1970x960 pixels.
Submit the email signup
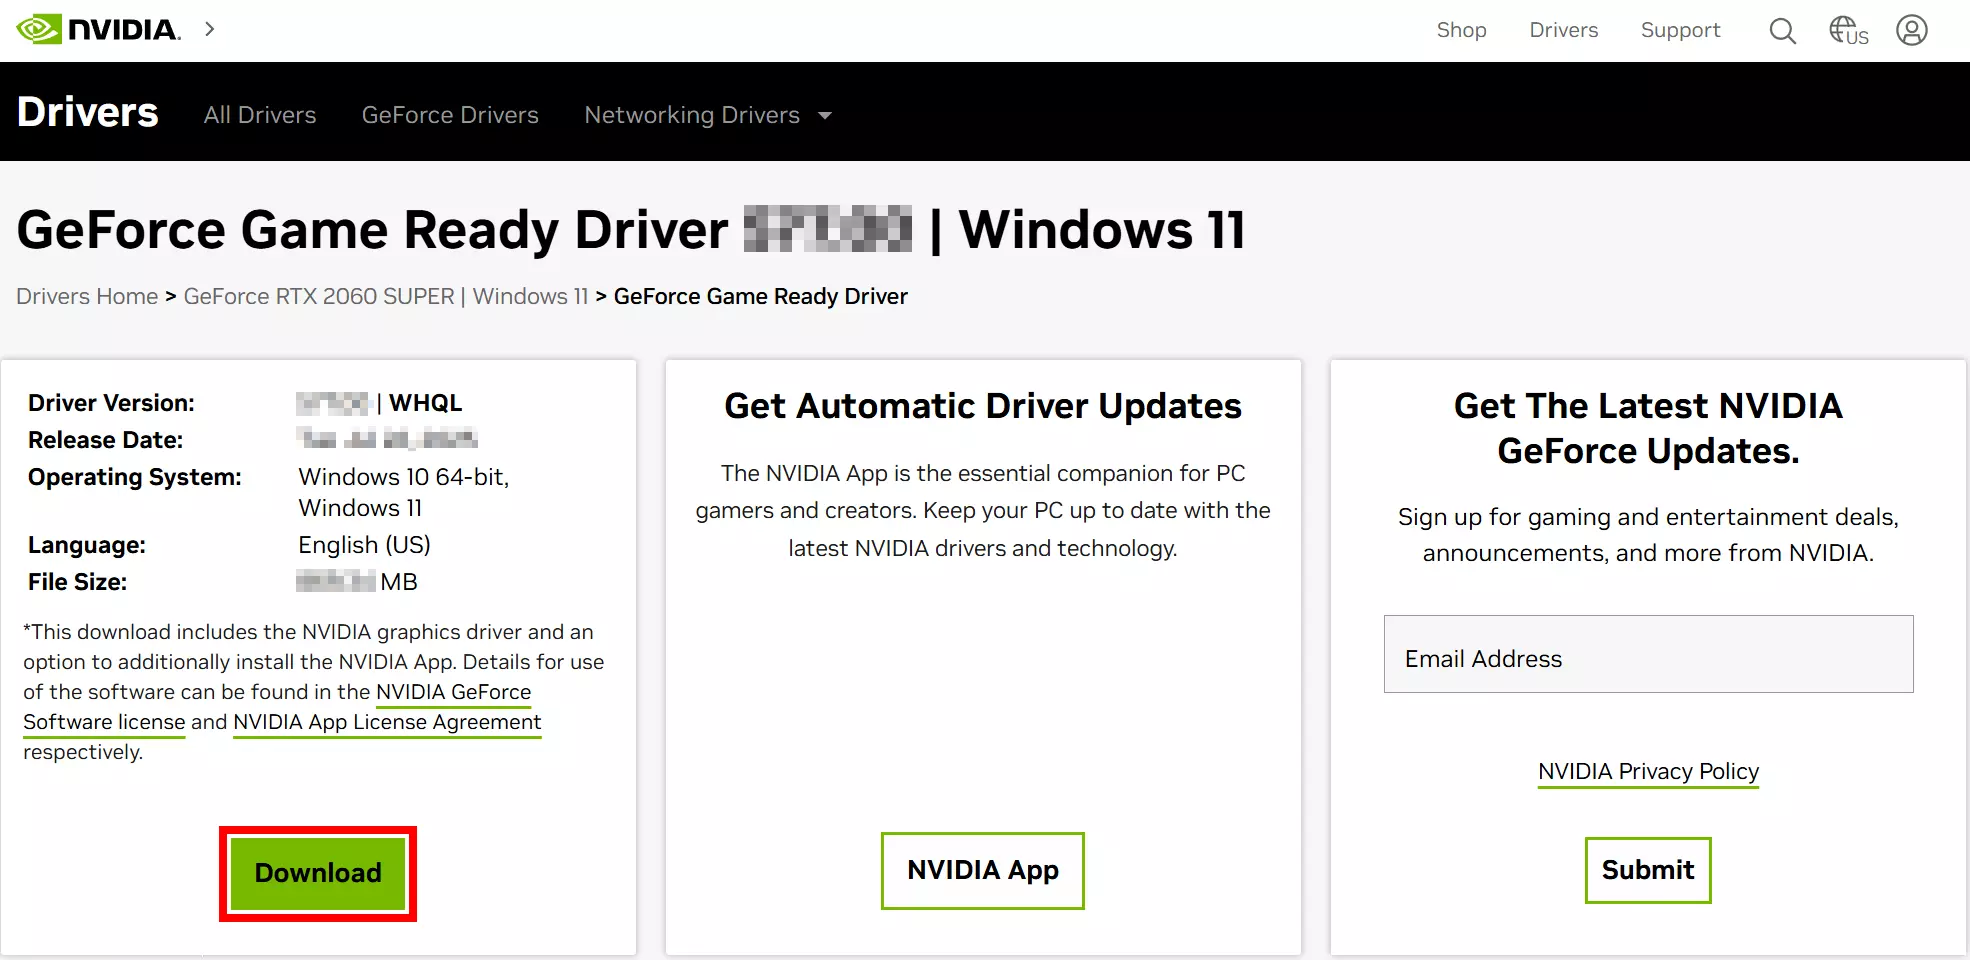pyautogui.click(x=1648, y=870)
